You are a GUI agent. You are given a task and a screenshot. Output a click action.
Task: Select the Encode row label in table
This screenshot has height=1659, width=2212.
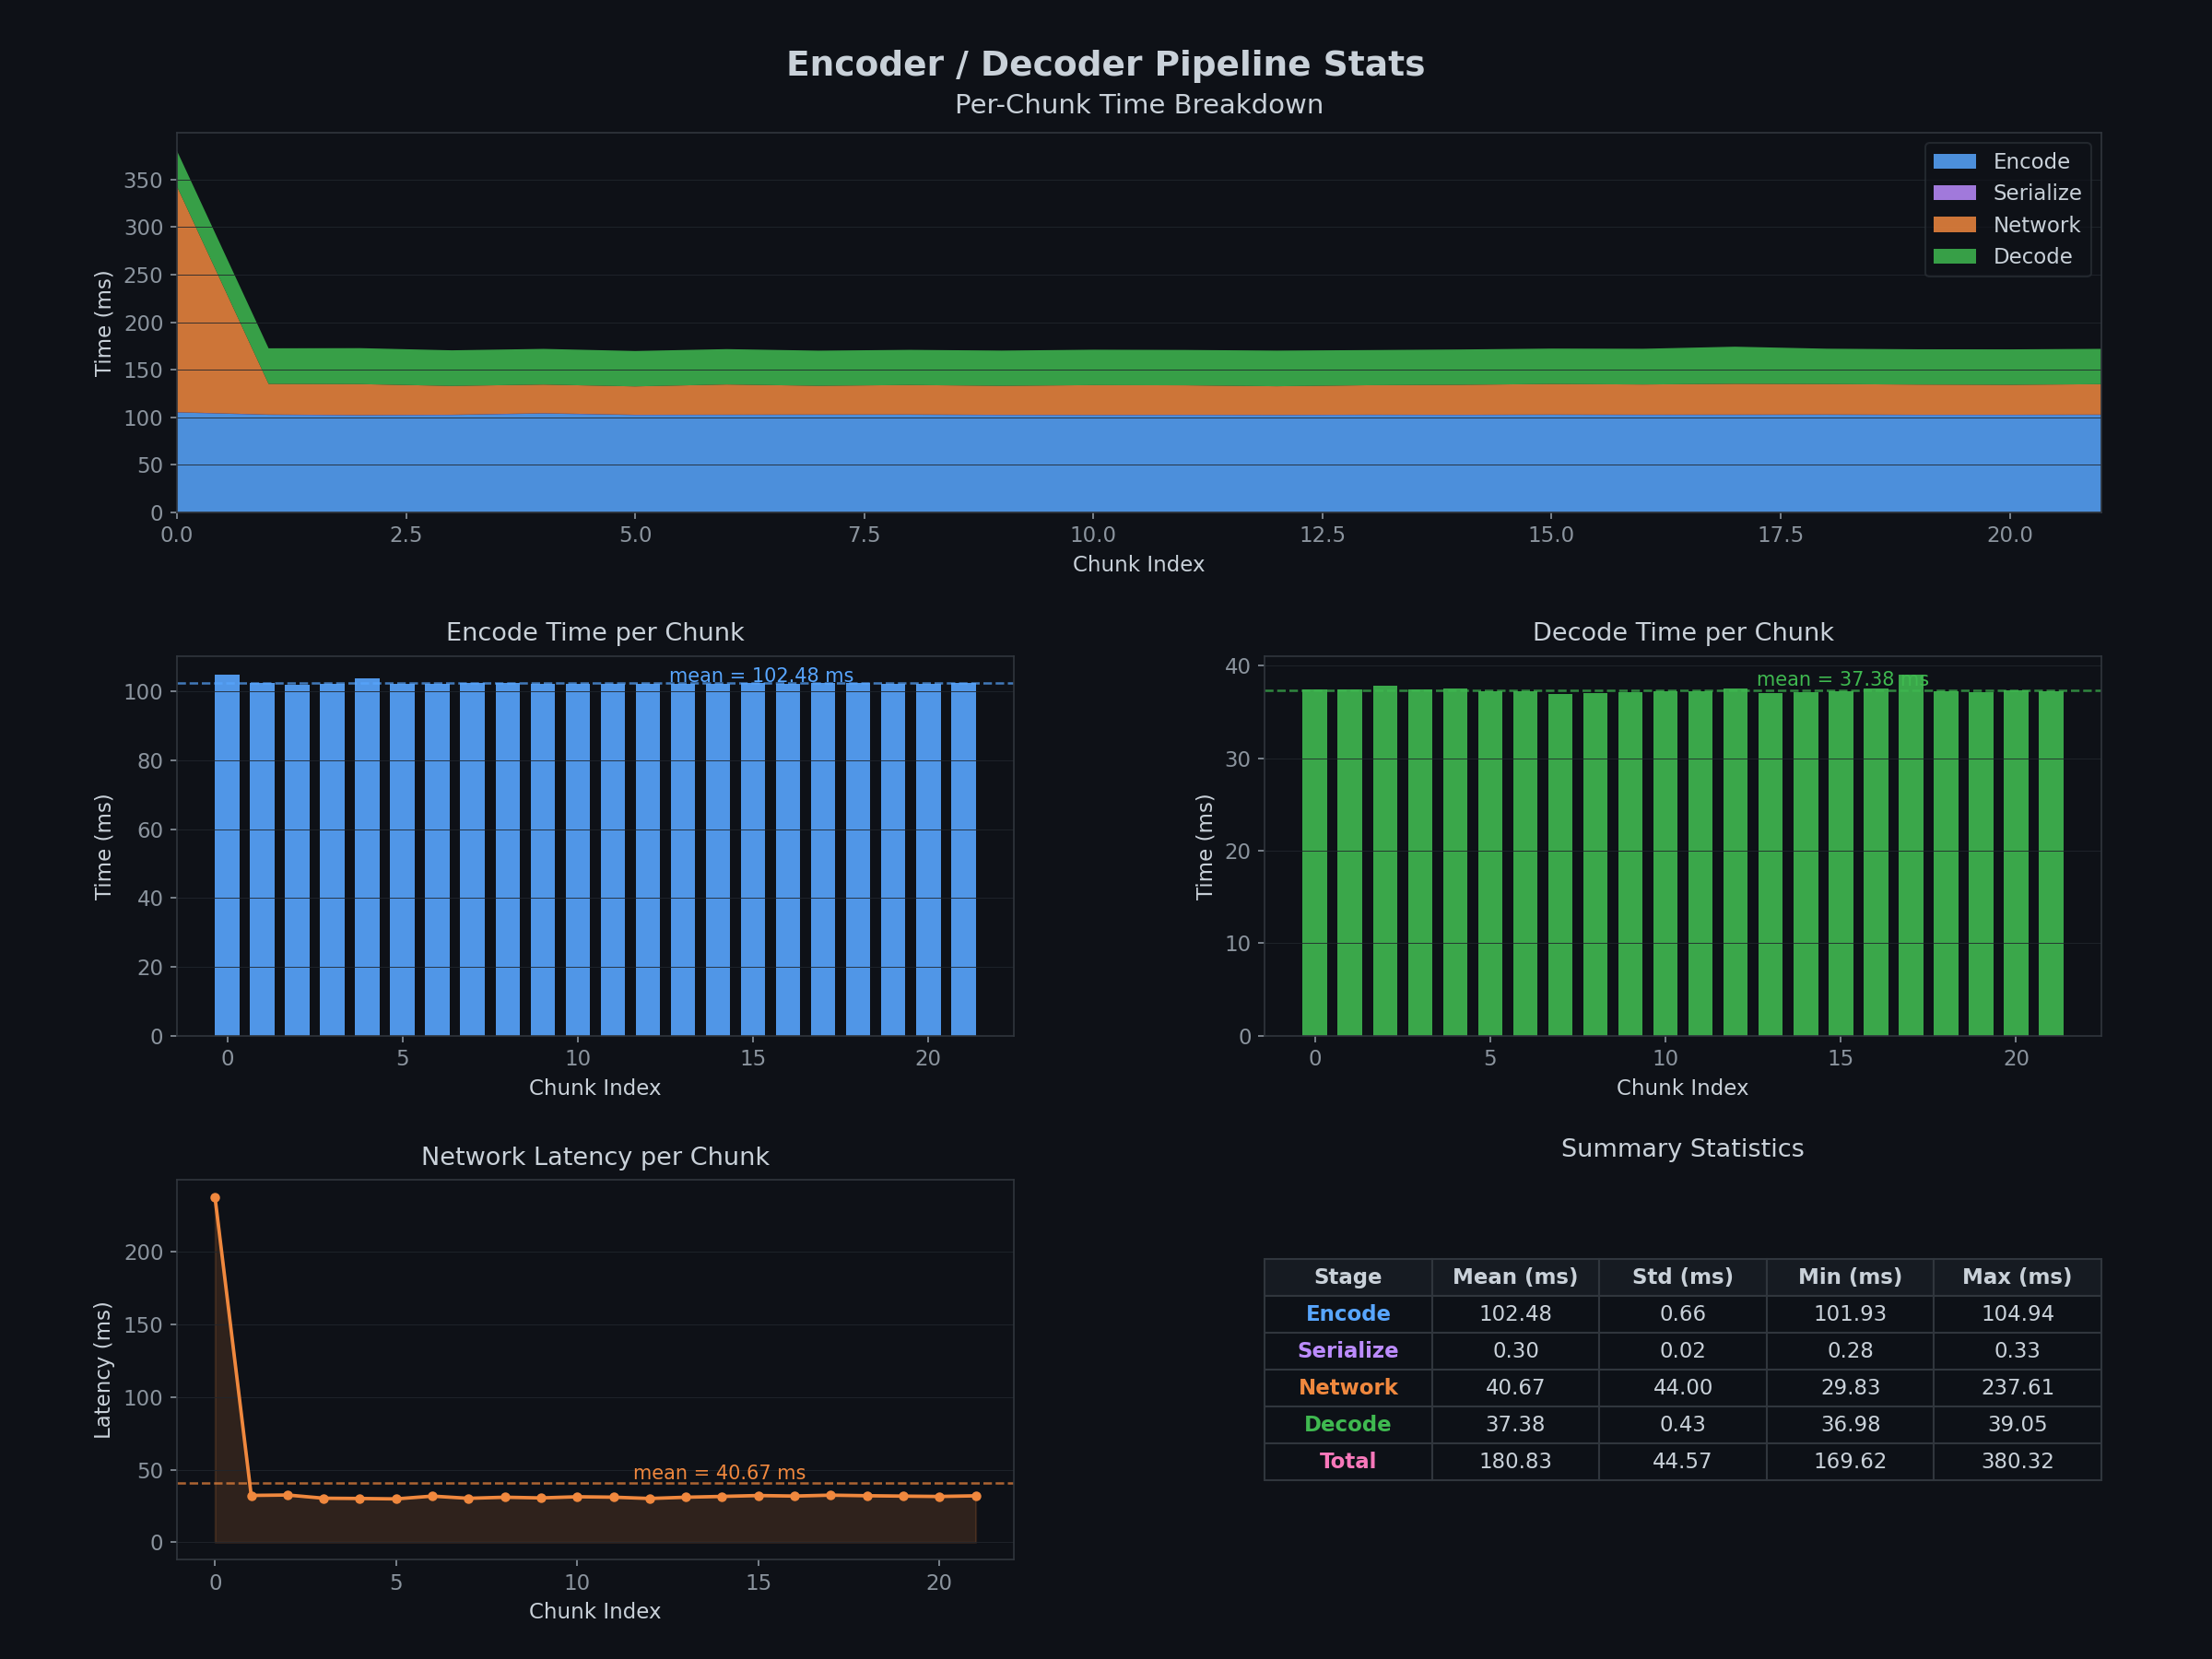pos(1347,1314)
